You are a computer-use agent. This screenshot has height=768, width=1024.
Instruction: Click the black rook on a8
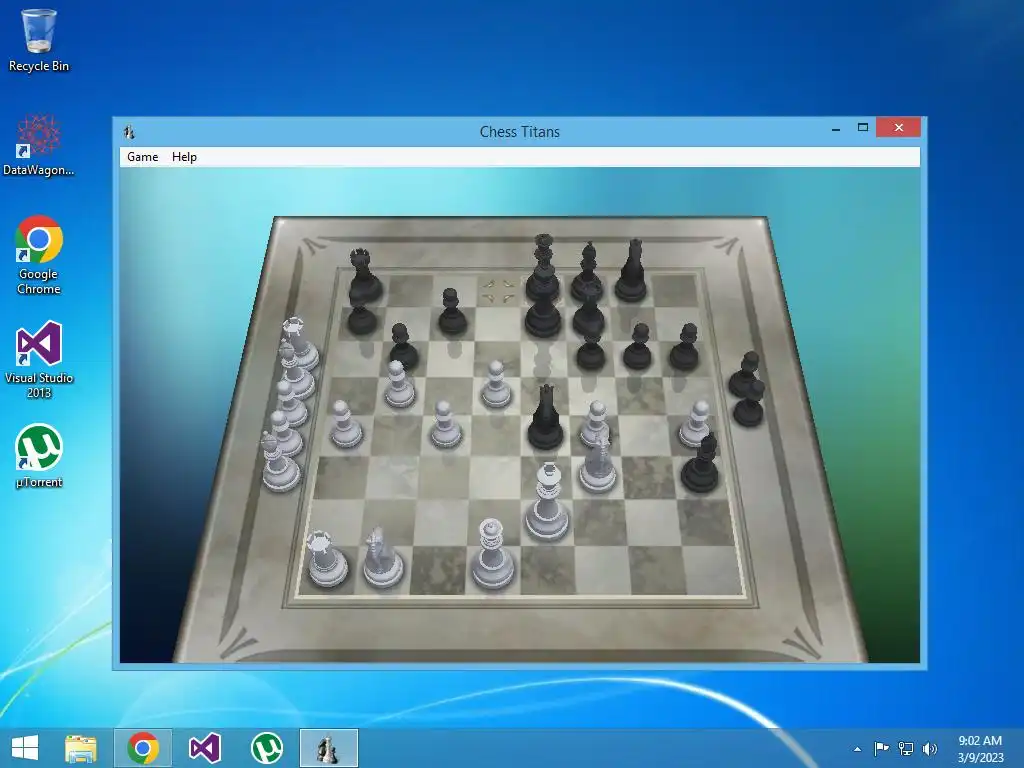point(366,276)
